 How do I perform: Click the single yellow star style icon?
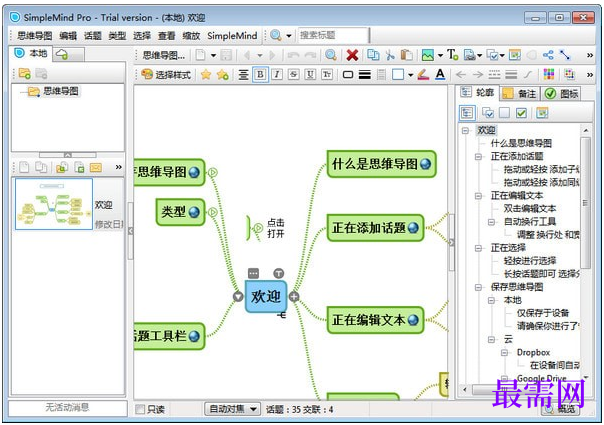[206, 74]
